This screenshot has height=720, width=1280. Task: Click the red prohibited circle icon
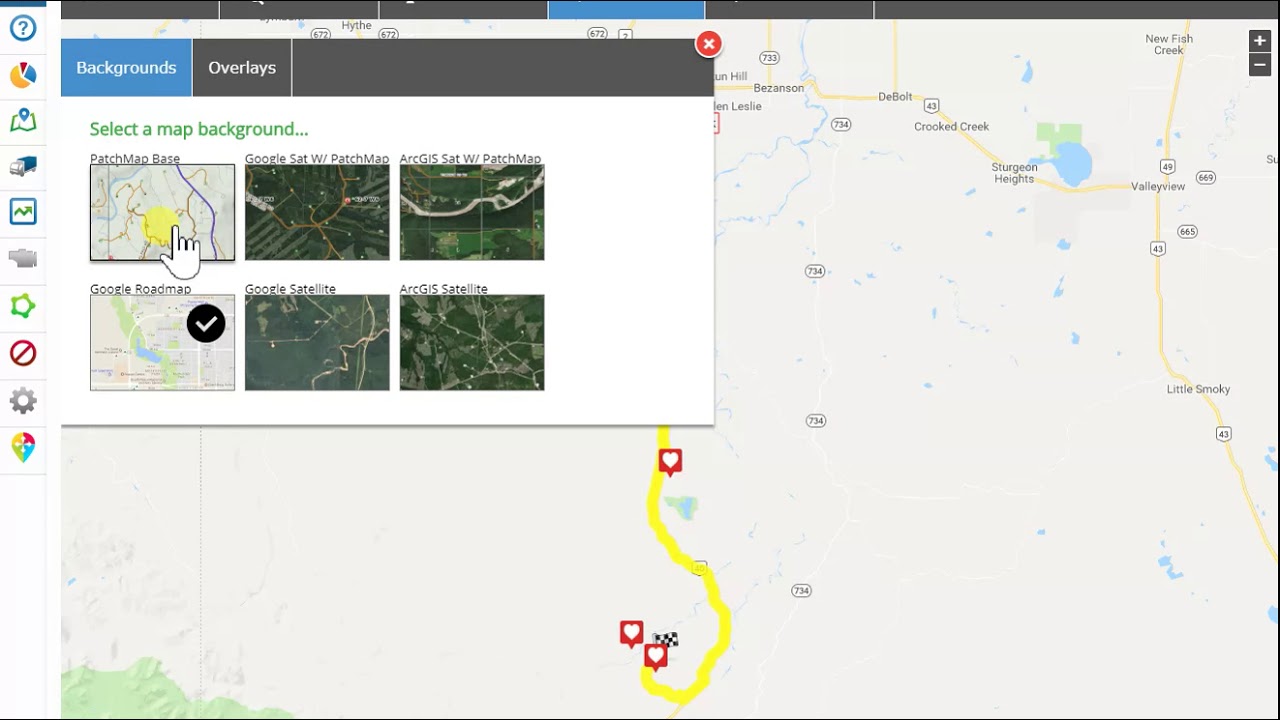(x=23, y=353)
